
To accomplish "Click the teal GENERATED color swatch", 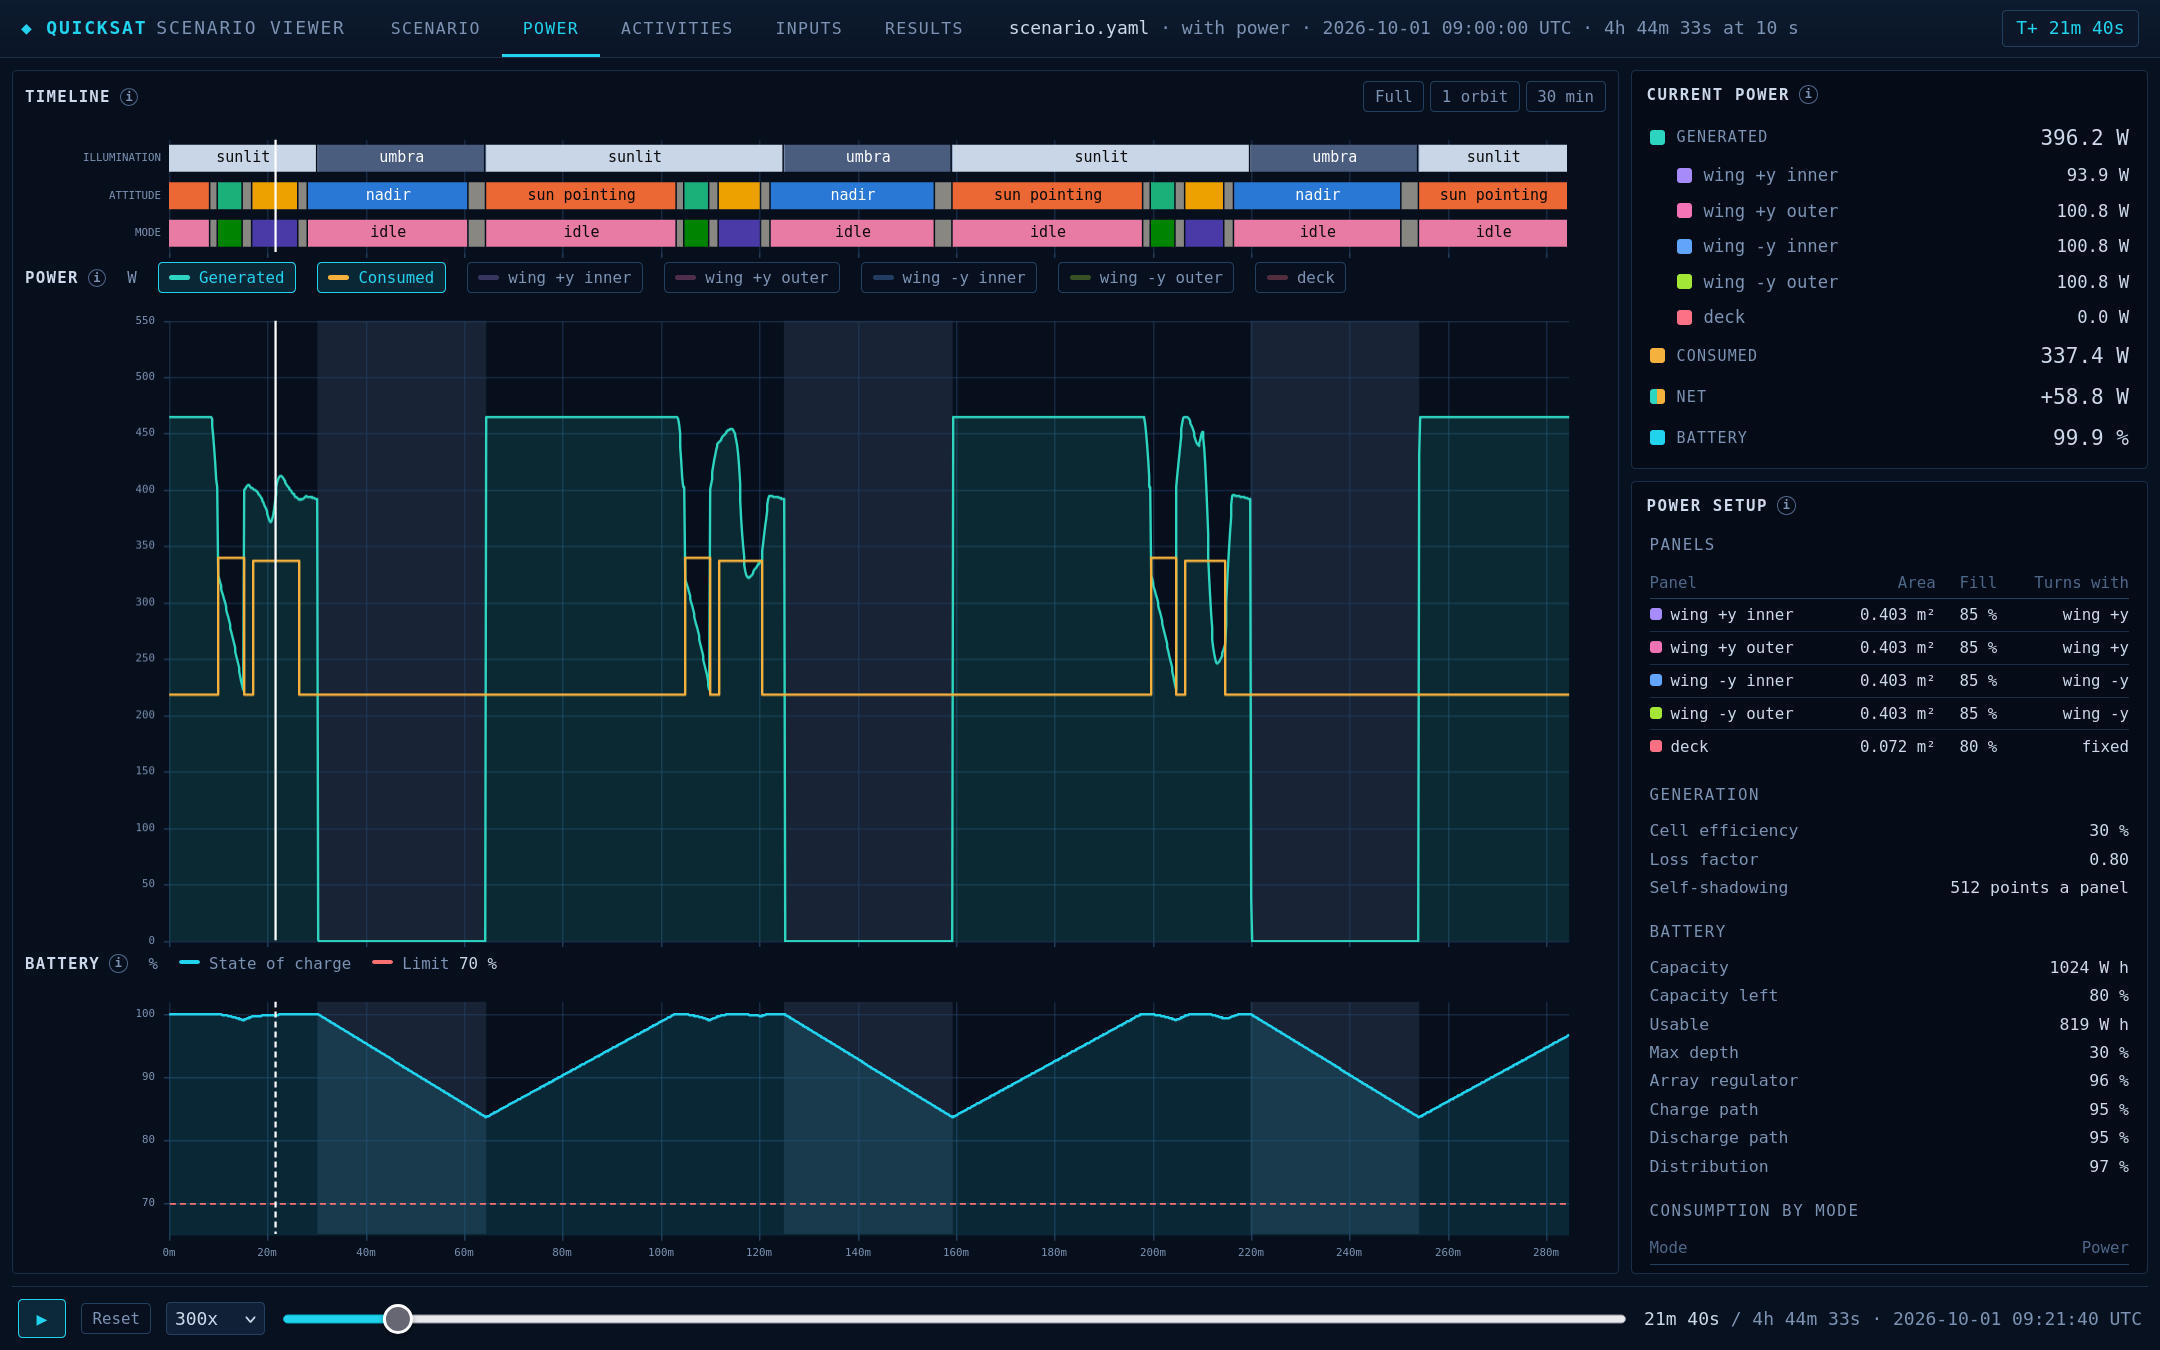I will pos(1657,137).
